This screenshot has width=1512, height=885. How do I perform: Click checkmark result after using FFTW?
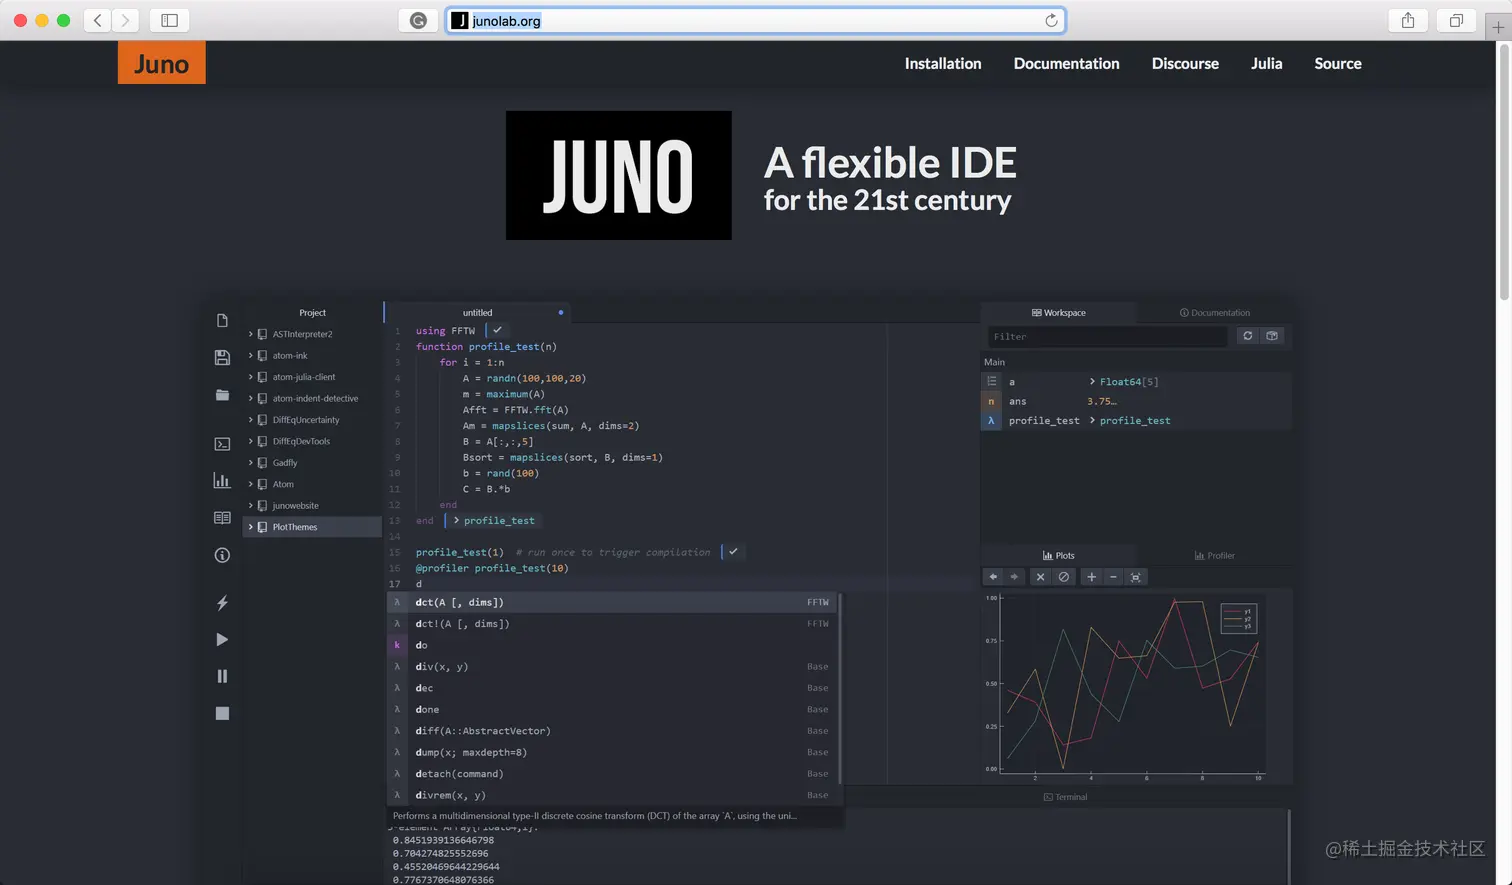click(x=497, y=330)
